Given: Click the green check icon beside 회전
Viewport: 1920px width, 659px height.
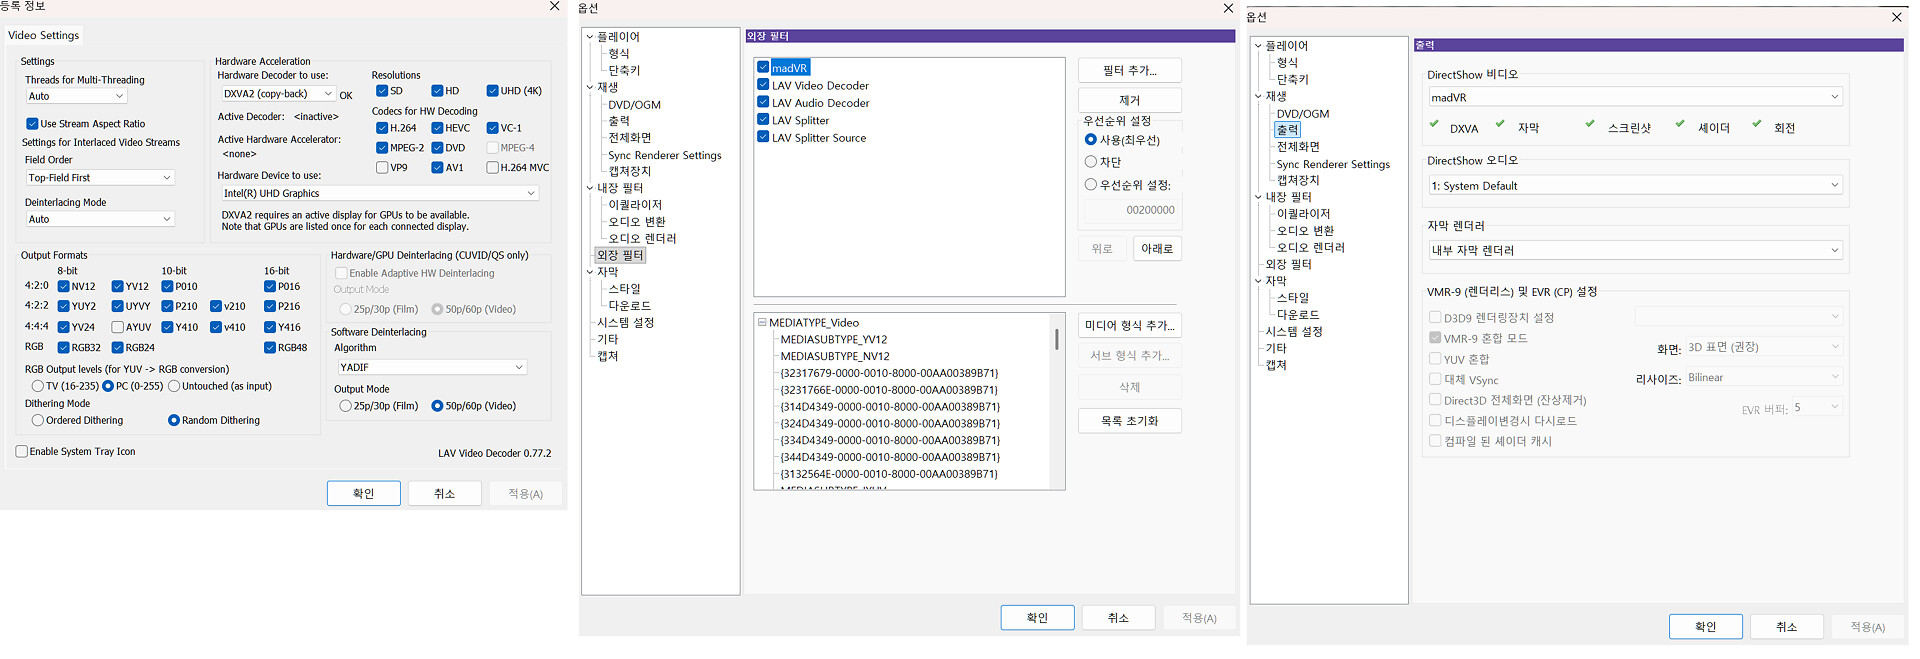Looking at the screenshot, I should [x=1756, y=124].
